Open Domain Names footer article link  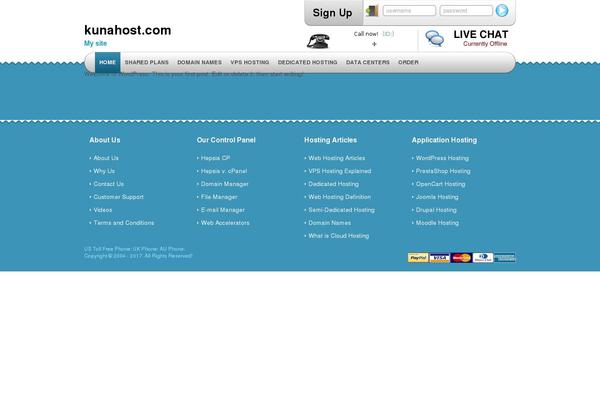click(x=330, y=223)
